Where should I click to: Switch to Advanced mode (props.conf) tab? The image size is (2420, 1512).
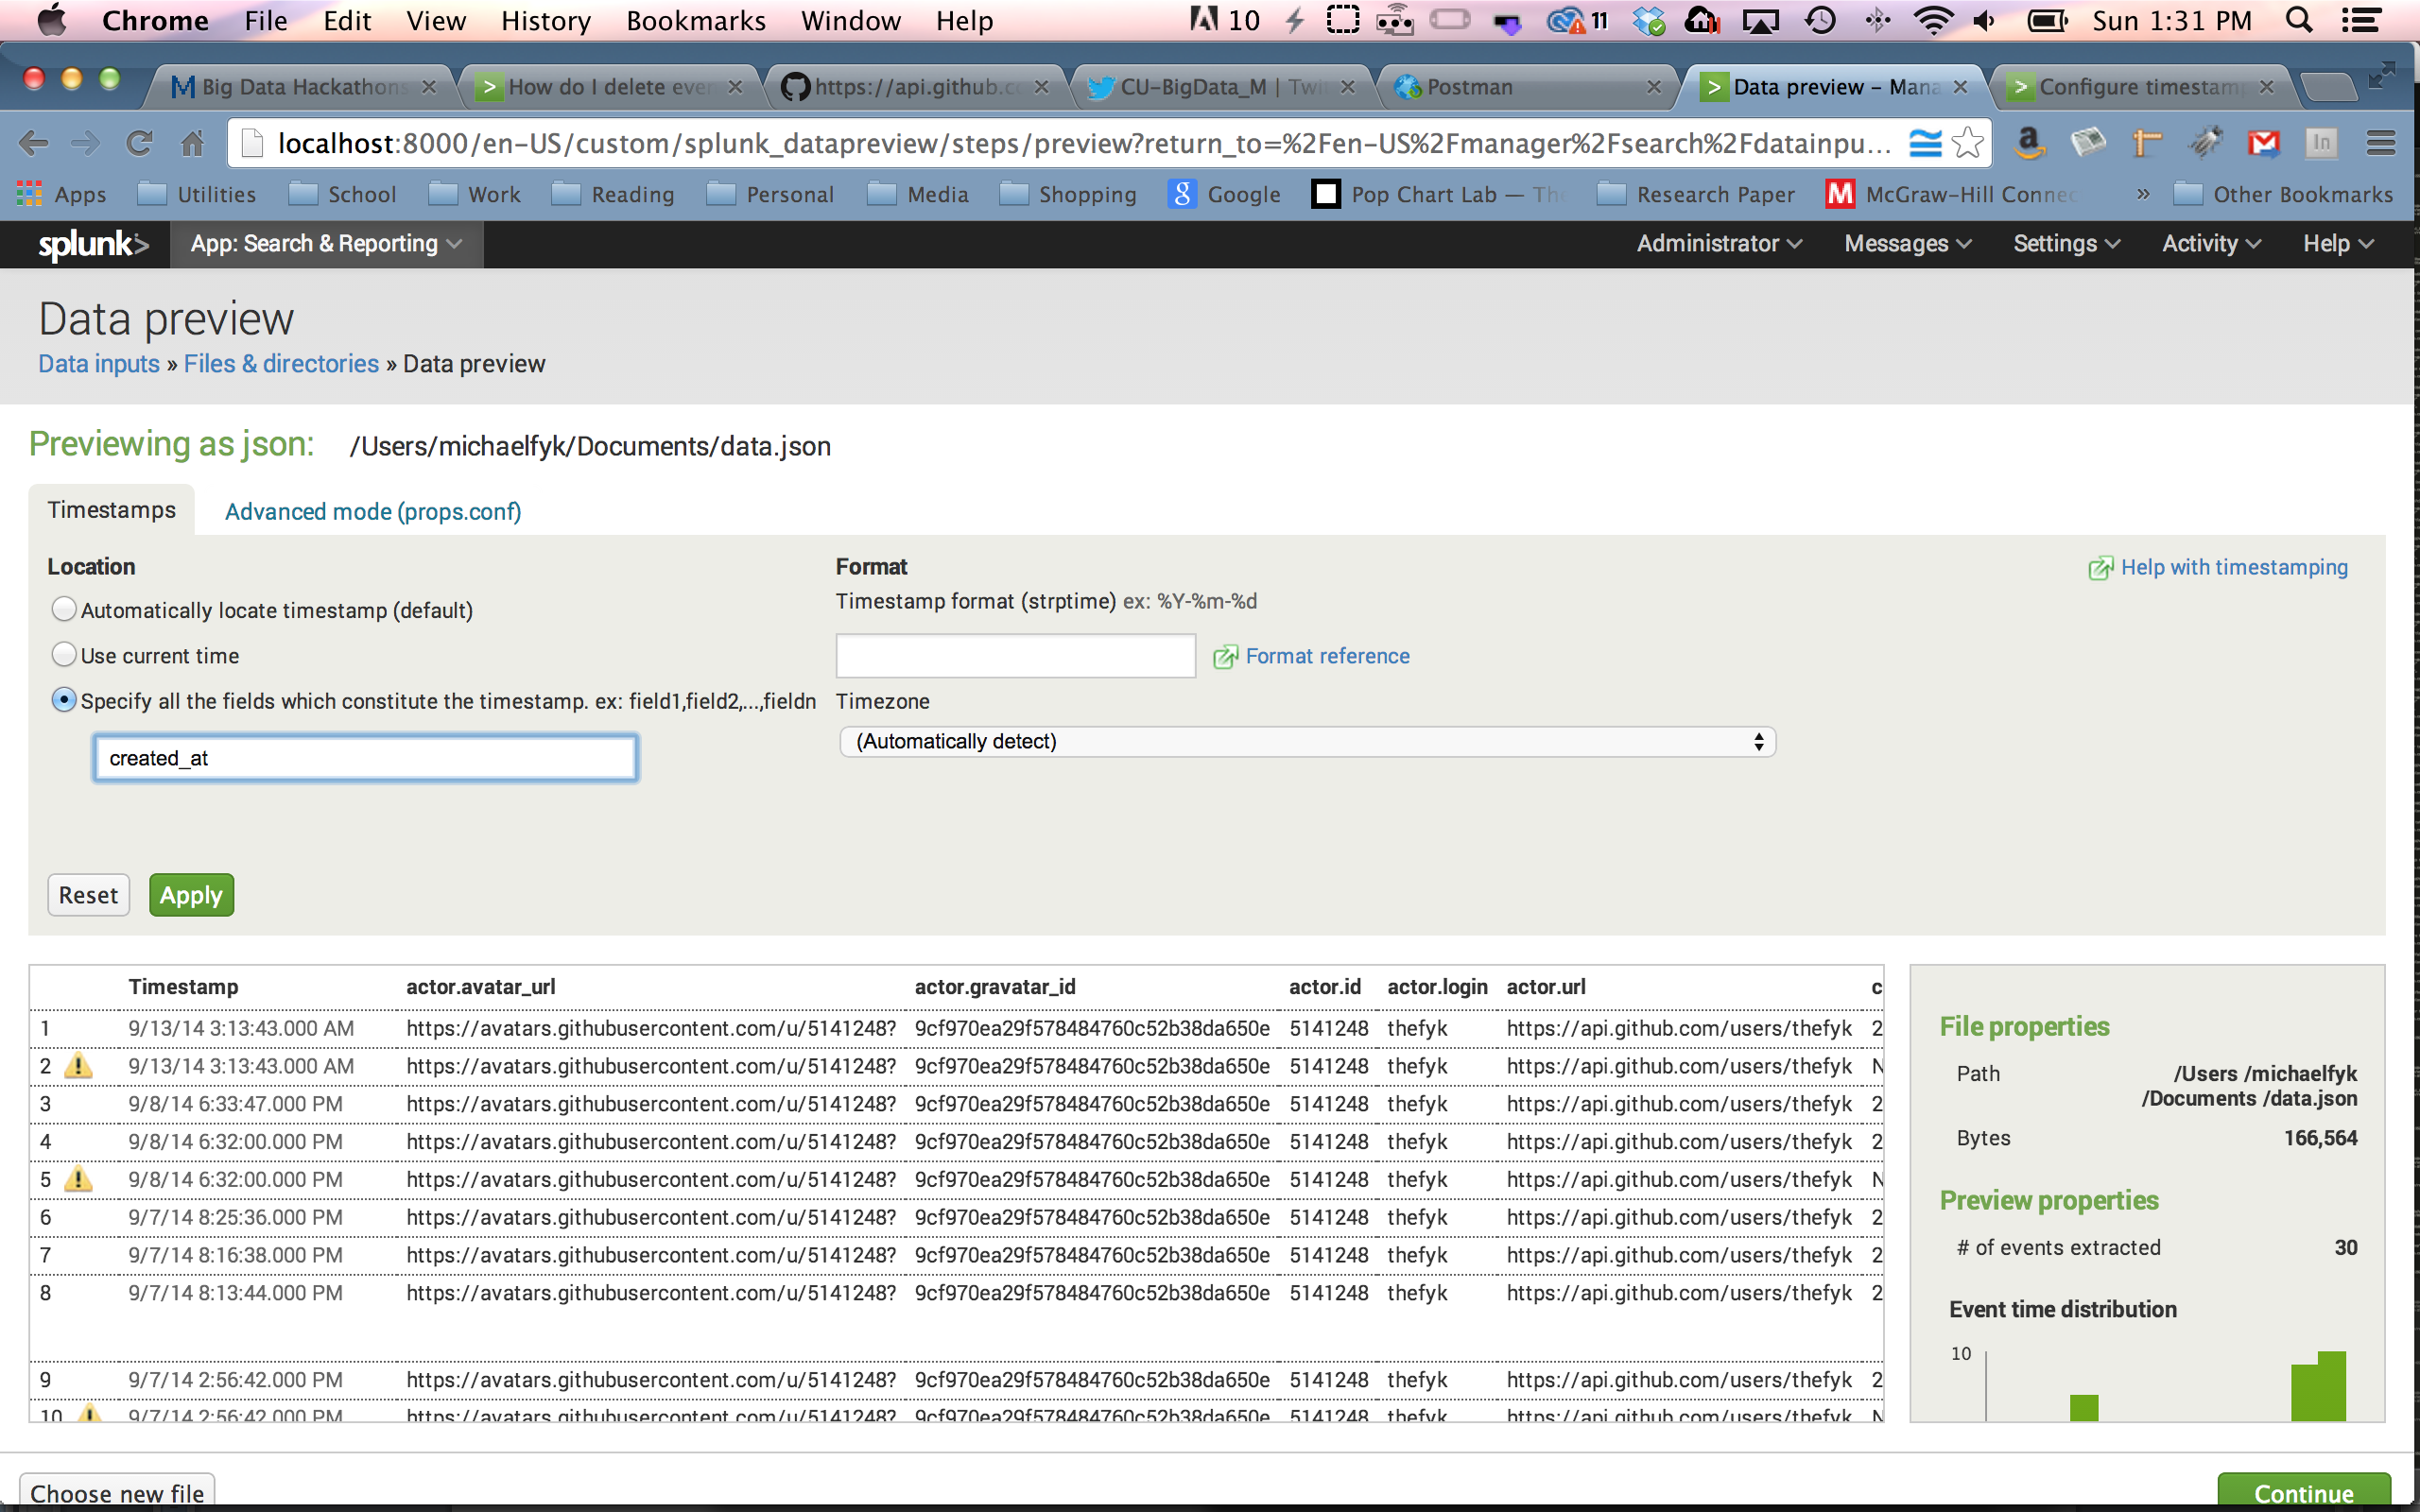tap(373, 512)
